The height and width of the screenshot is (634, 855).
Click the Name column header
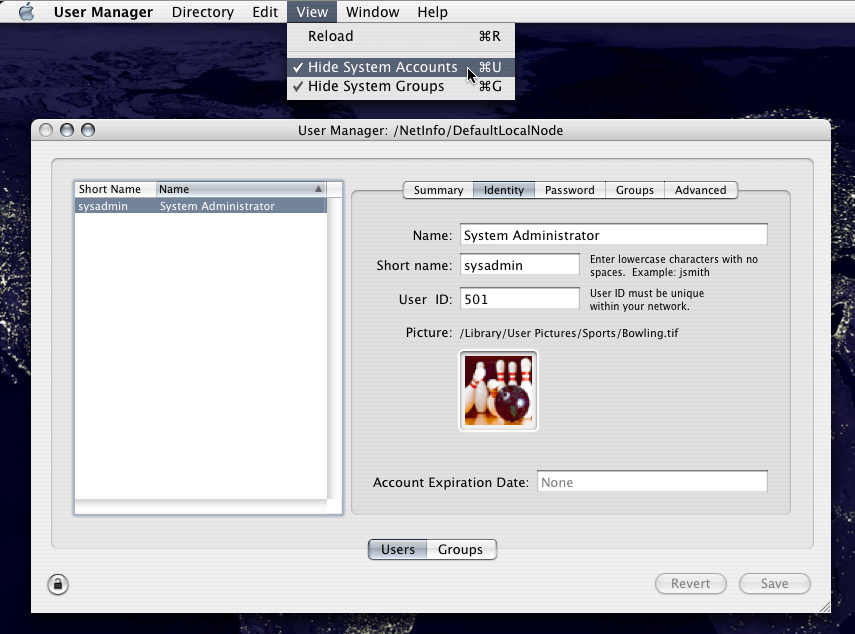[x=241, y=189]
